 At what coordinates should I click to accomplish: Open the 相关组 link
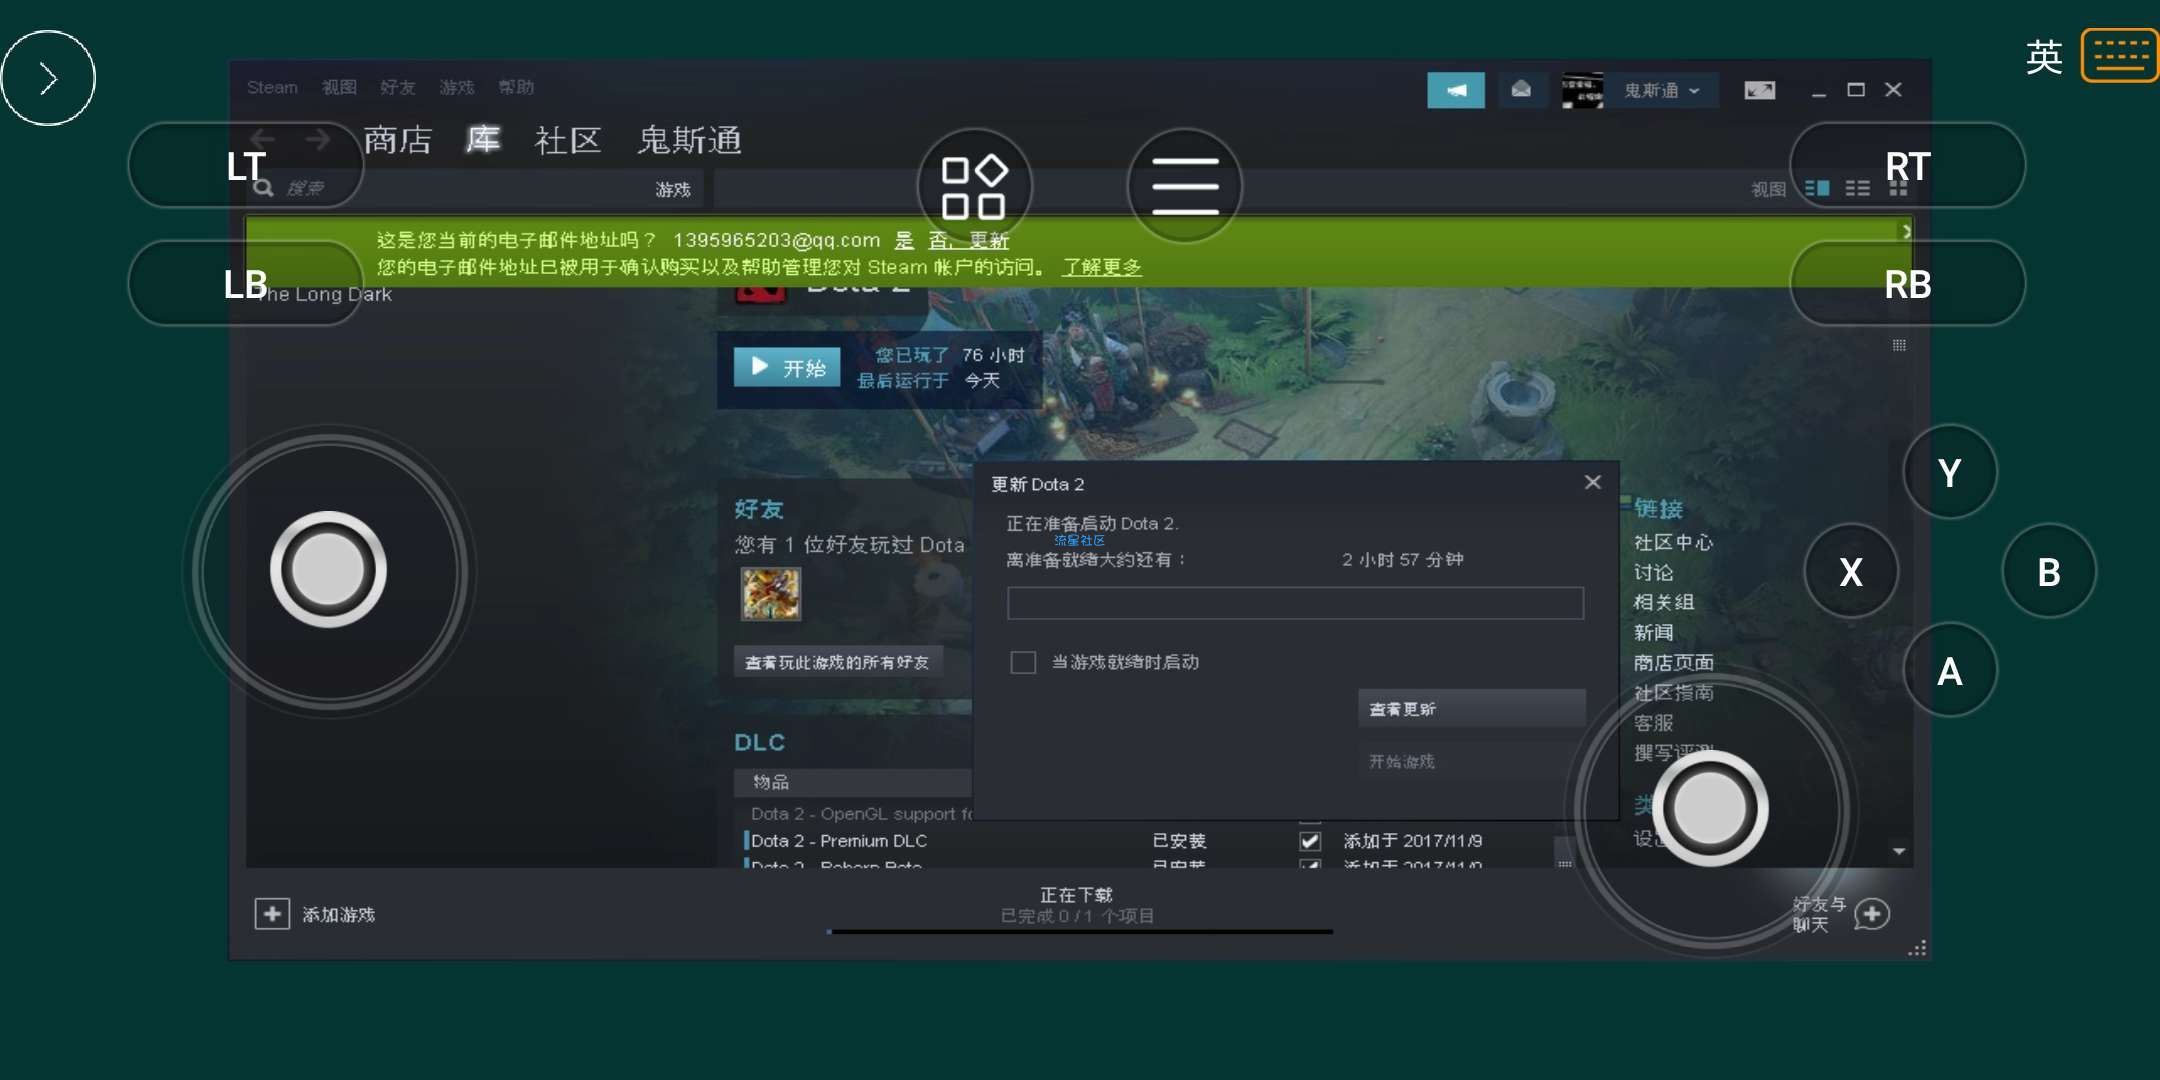[1664, 602]
